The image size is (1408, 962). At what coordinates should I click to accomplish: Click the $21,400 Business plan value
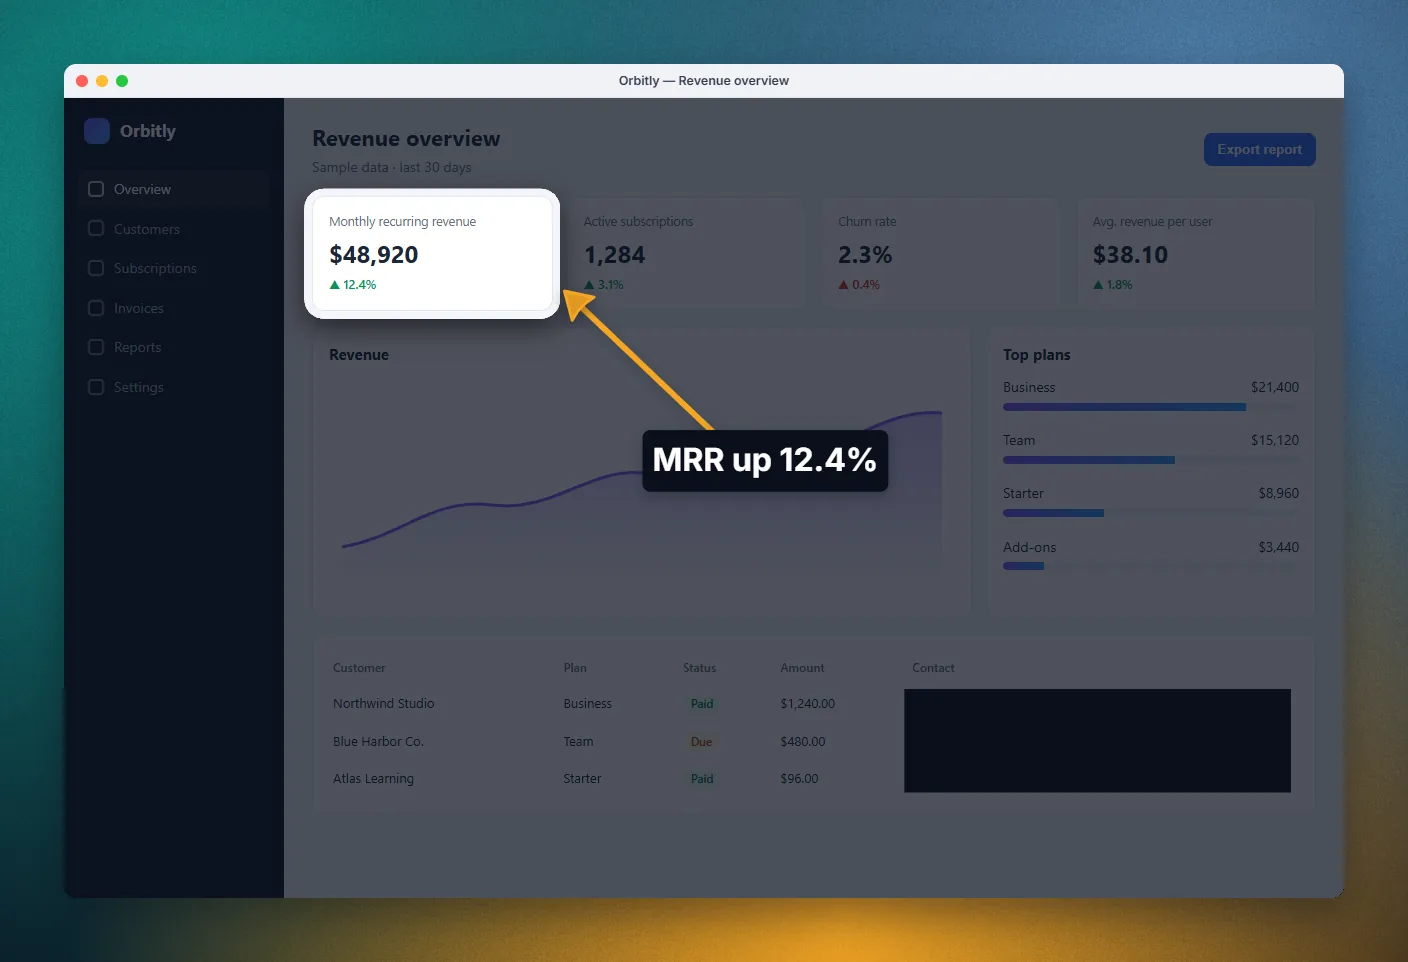click(x=1275, y=387)
